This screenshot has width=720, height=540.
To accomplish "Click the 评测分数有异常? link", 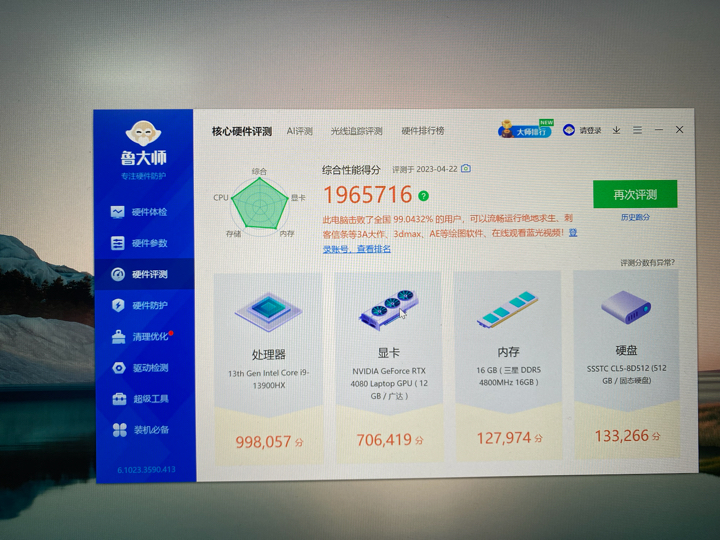I will 647,263.
